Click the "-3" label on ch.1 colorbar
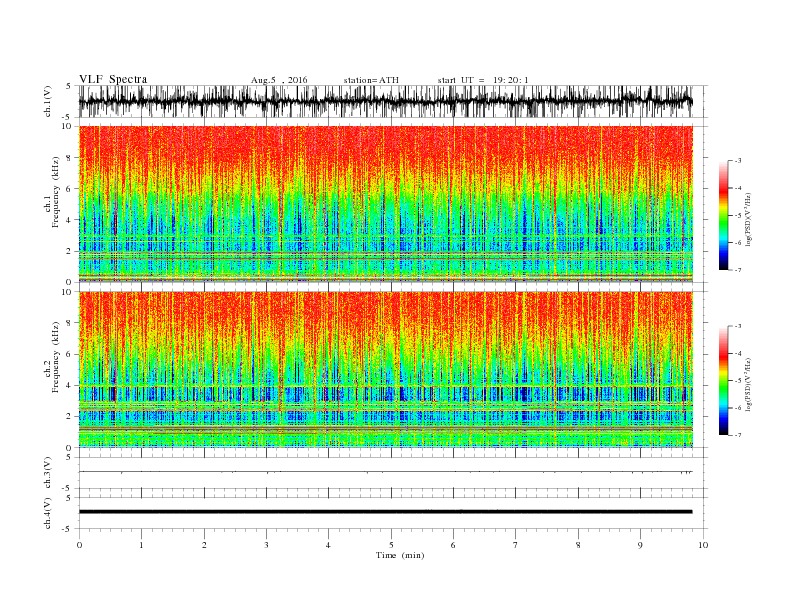 (738, 161)
